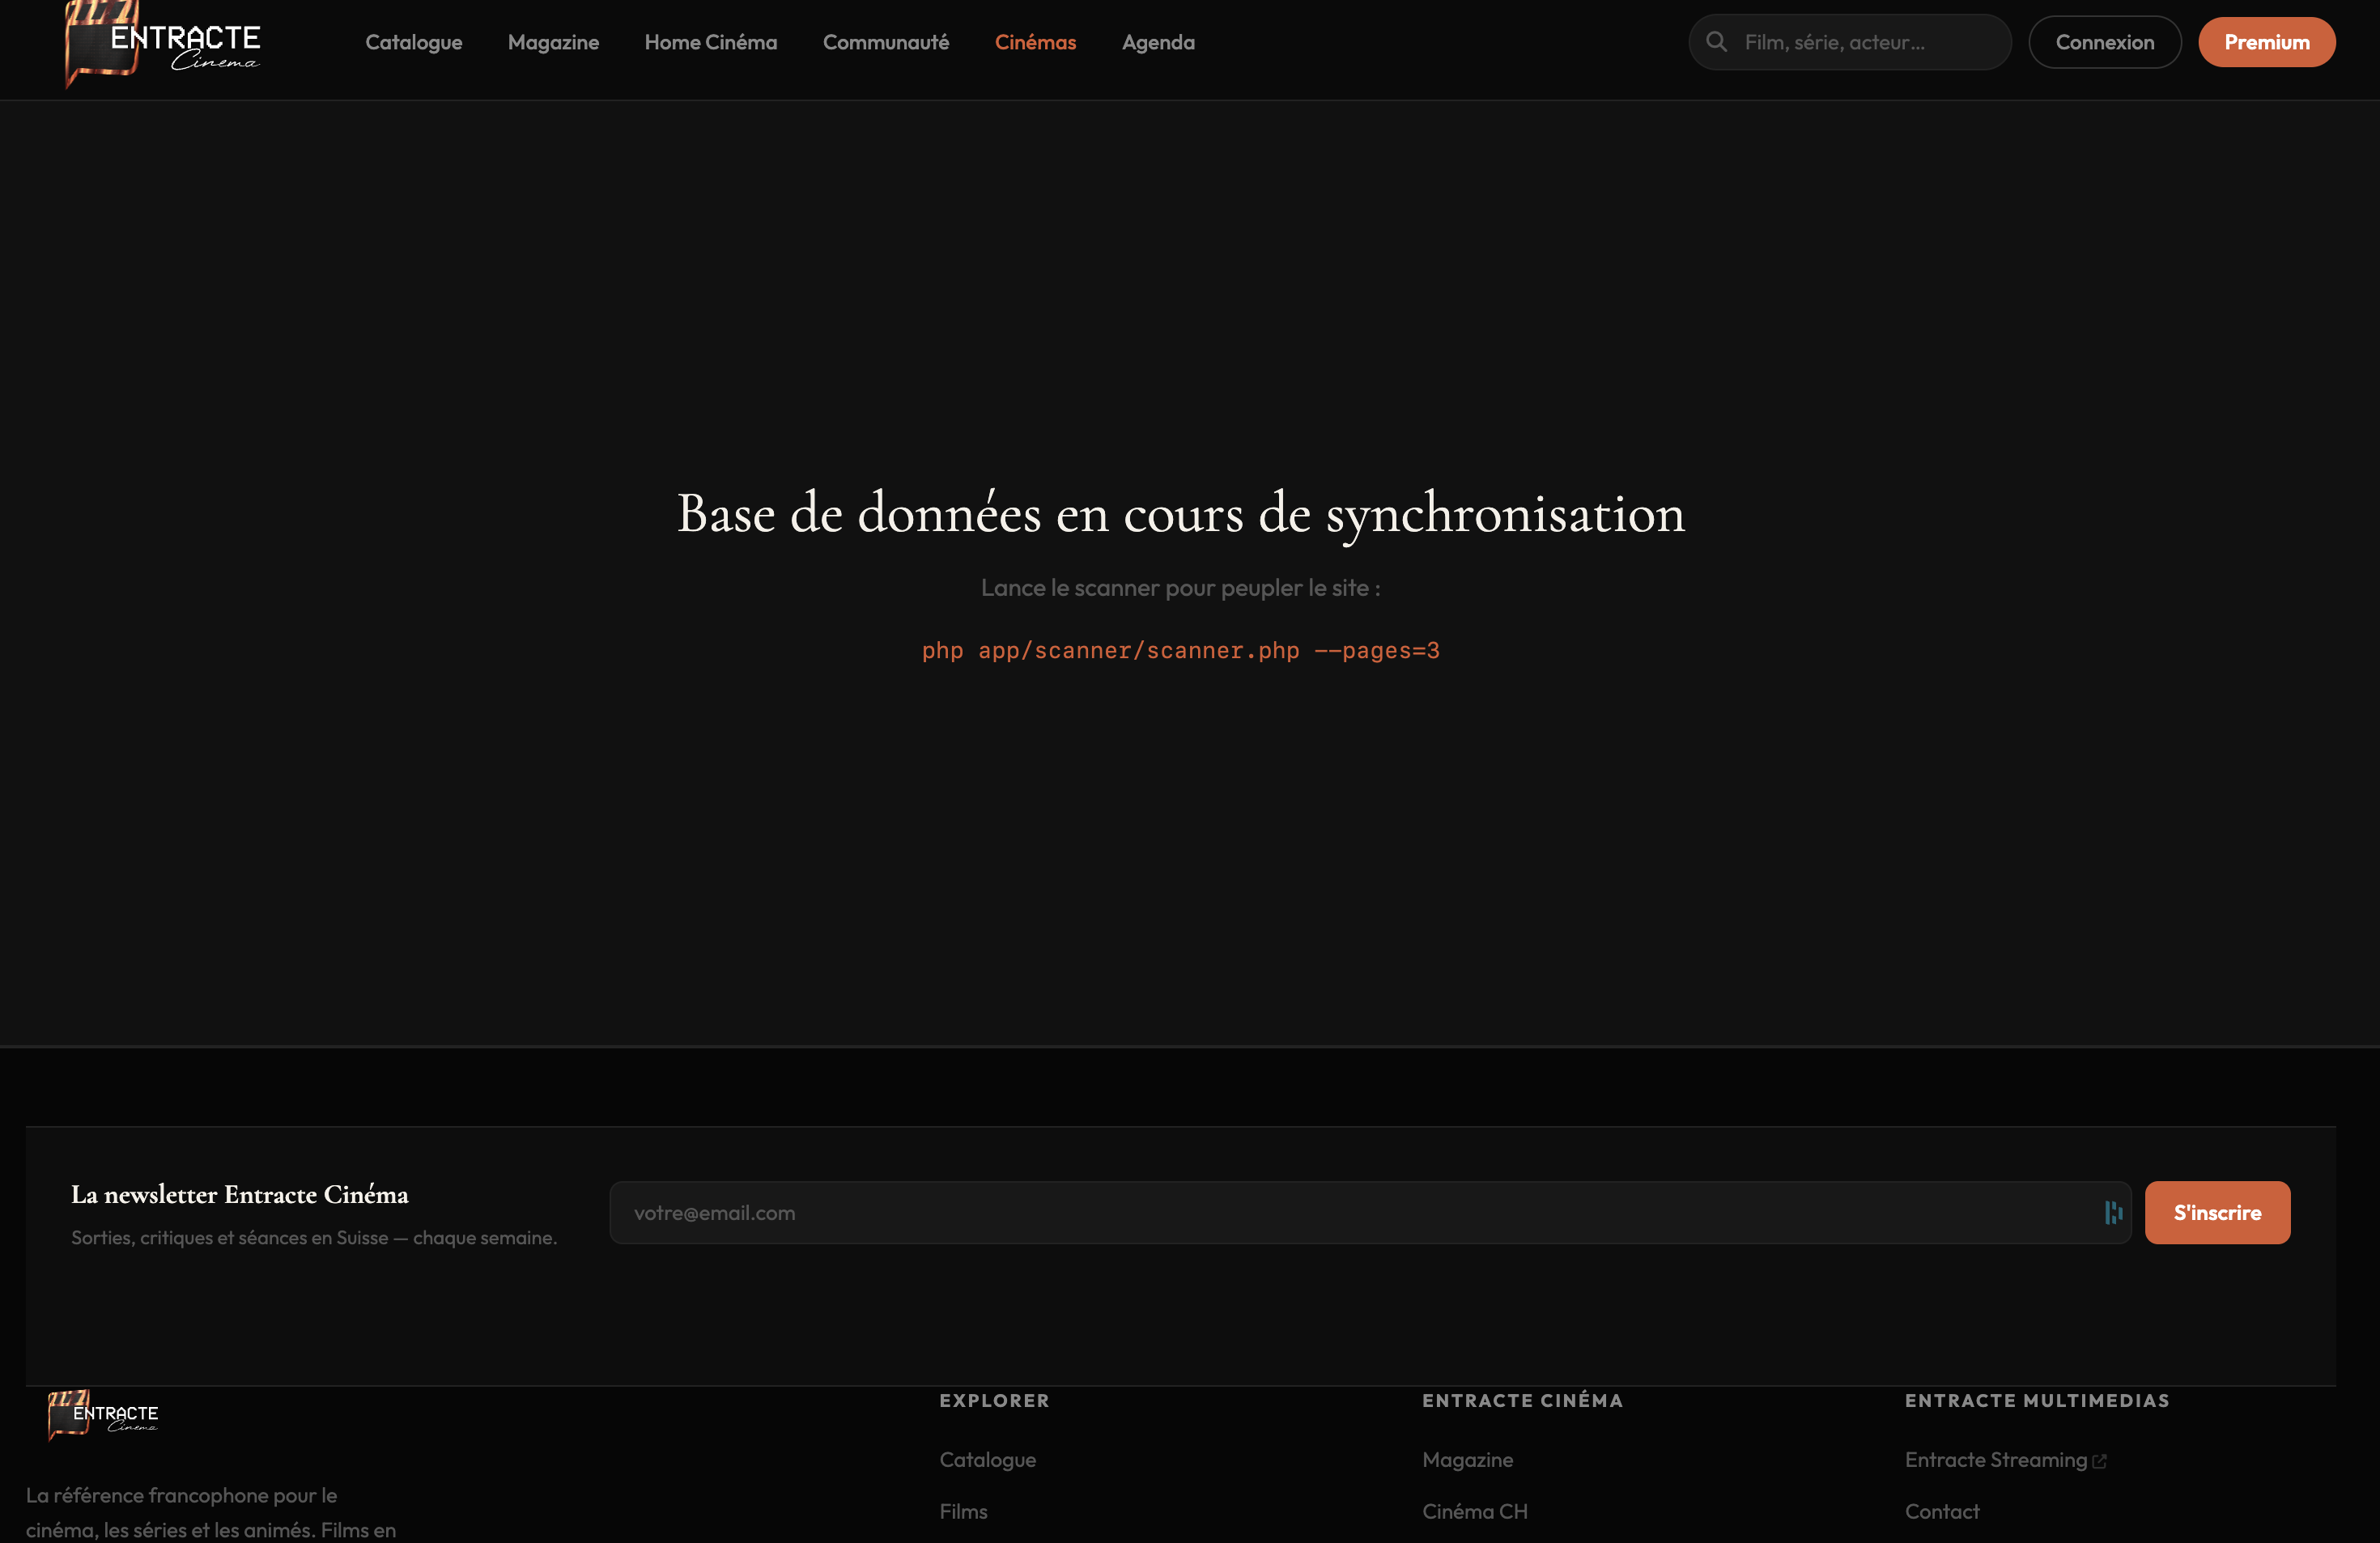Open the Agenda navigation item

click(1158, 42)
